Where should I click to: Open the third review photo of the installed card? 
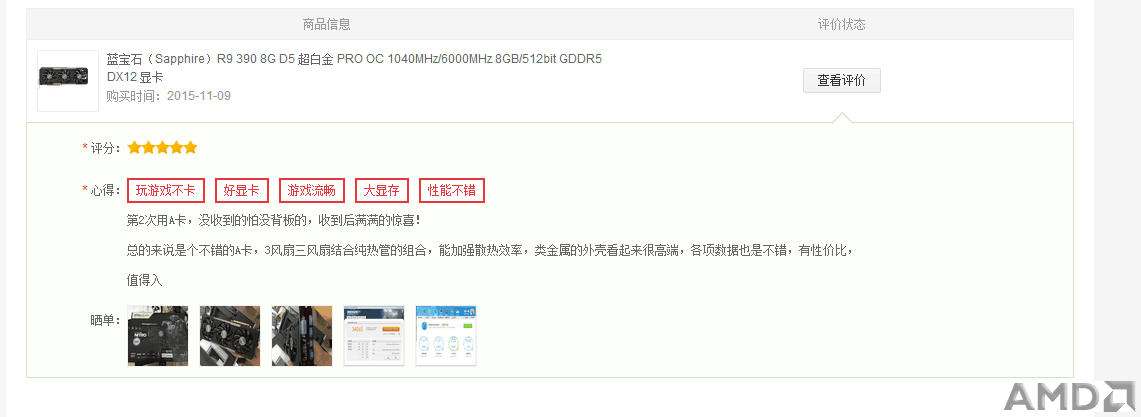(302, 335)
